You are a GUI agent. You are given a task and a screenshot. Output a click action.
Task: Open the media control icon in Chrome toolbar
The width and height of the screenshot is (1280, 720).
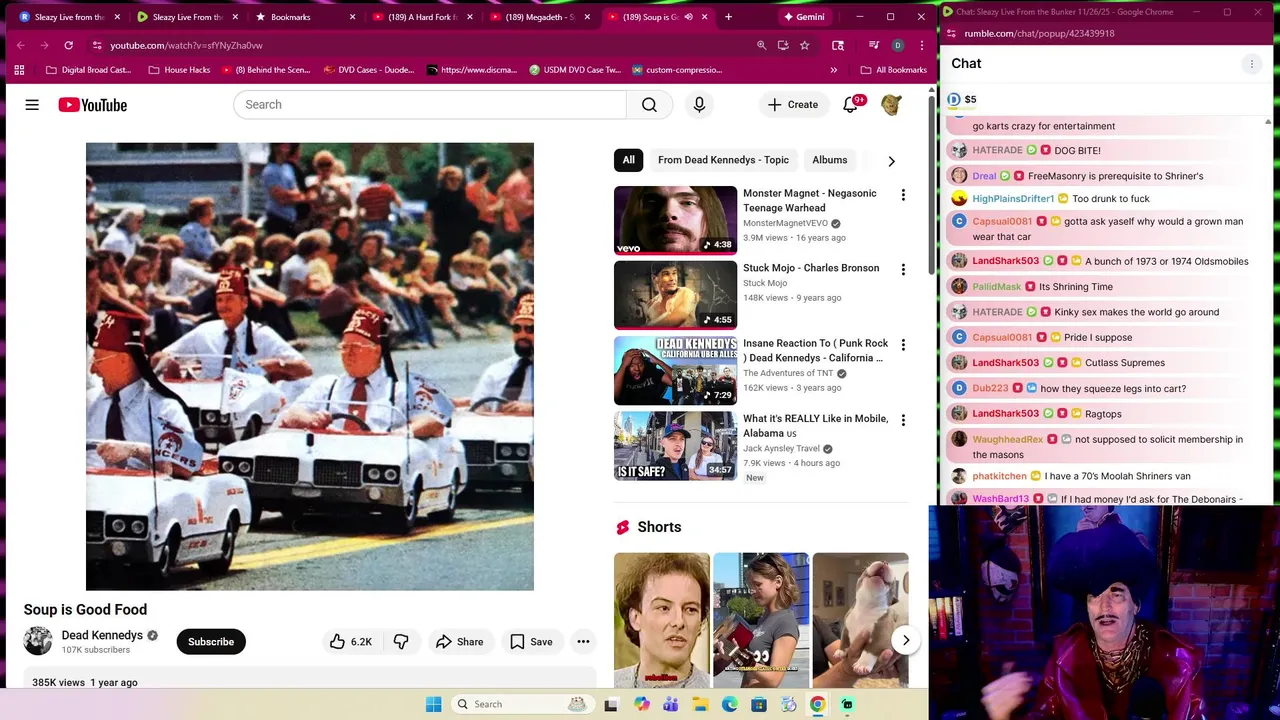(x=874, y=45)
